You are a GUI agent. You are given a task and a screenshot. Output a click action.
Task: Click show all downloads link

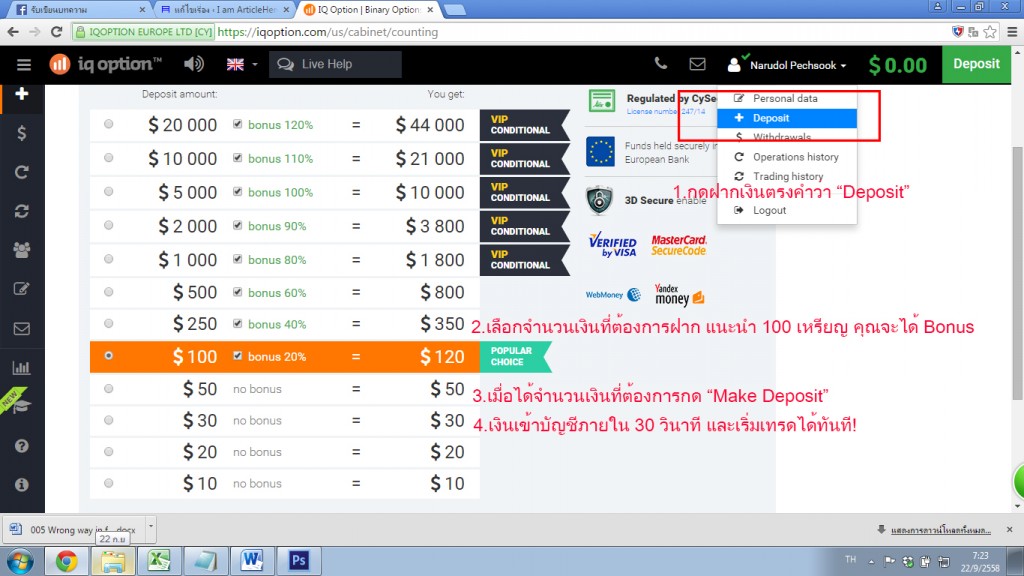[940, 530]
